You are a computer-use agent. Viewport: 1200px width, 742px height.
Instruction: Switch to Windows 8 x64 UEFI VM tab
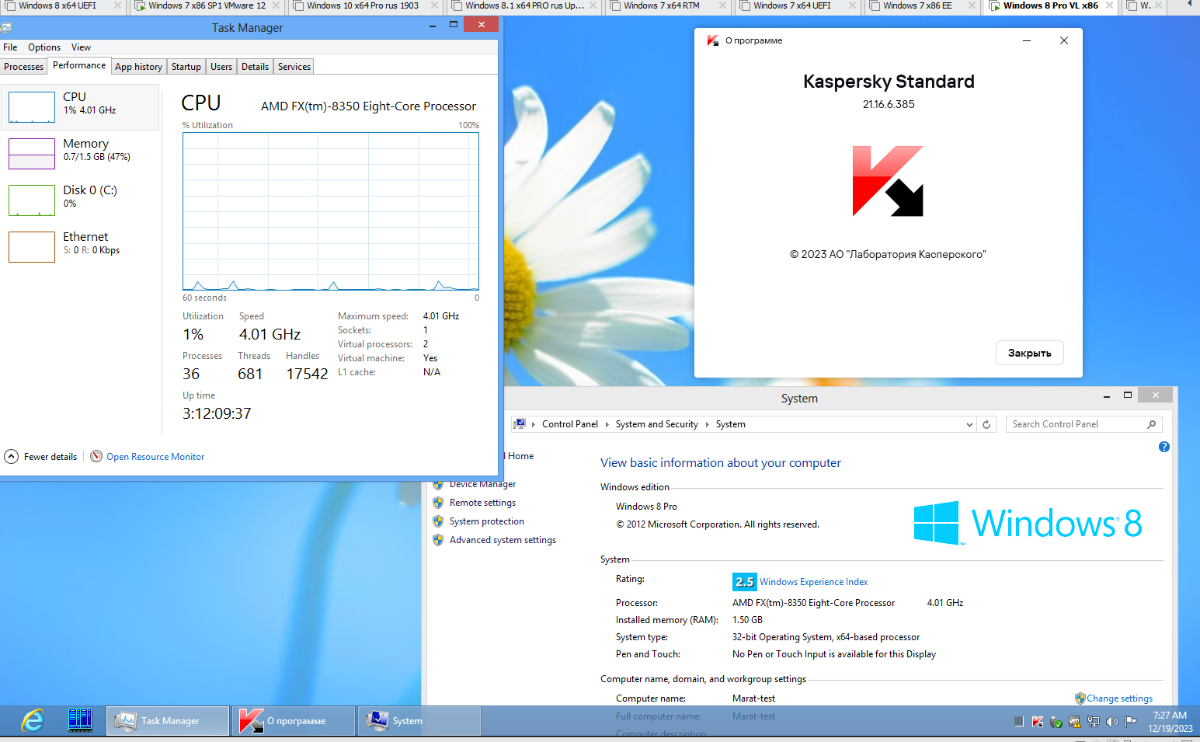coord(61,6)
